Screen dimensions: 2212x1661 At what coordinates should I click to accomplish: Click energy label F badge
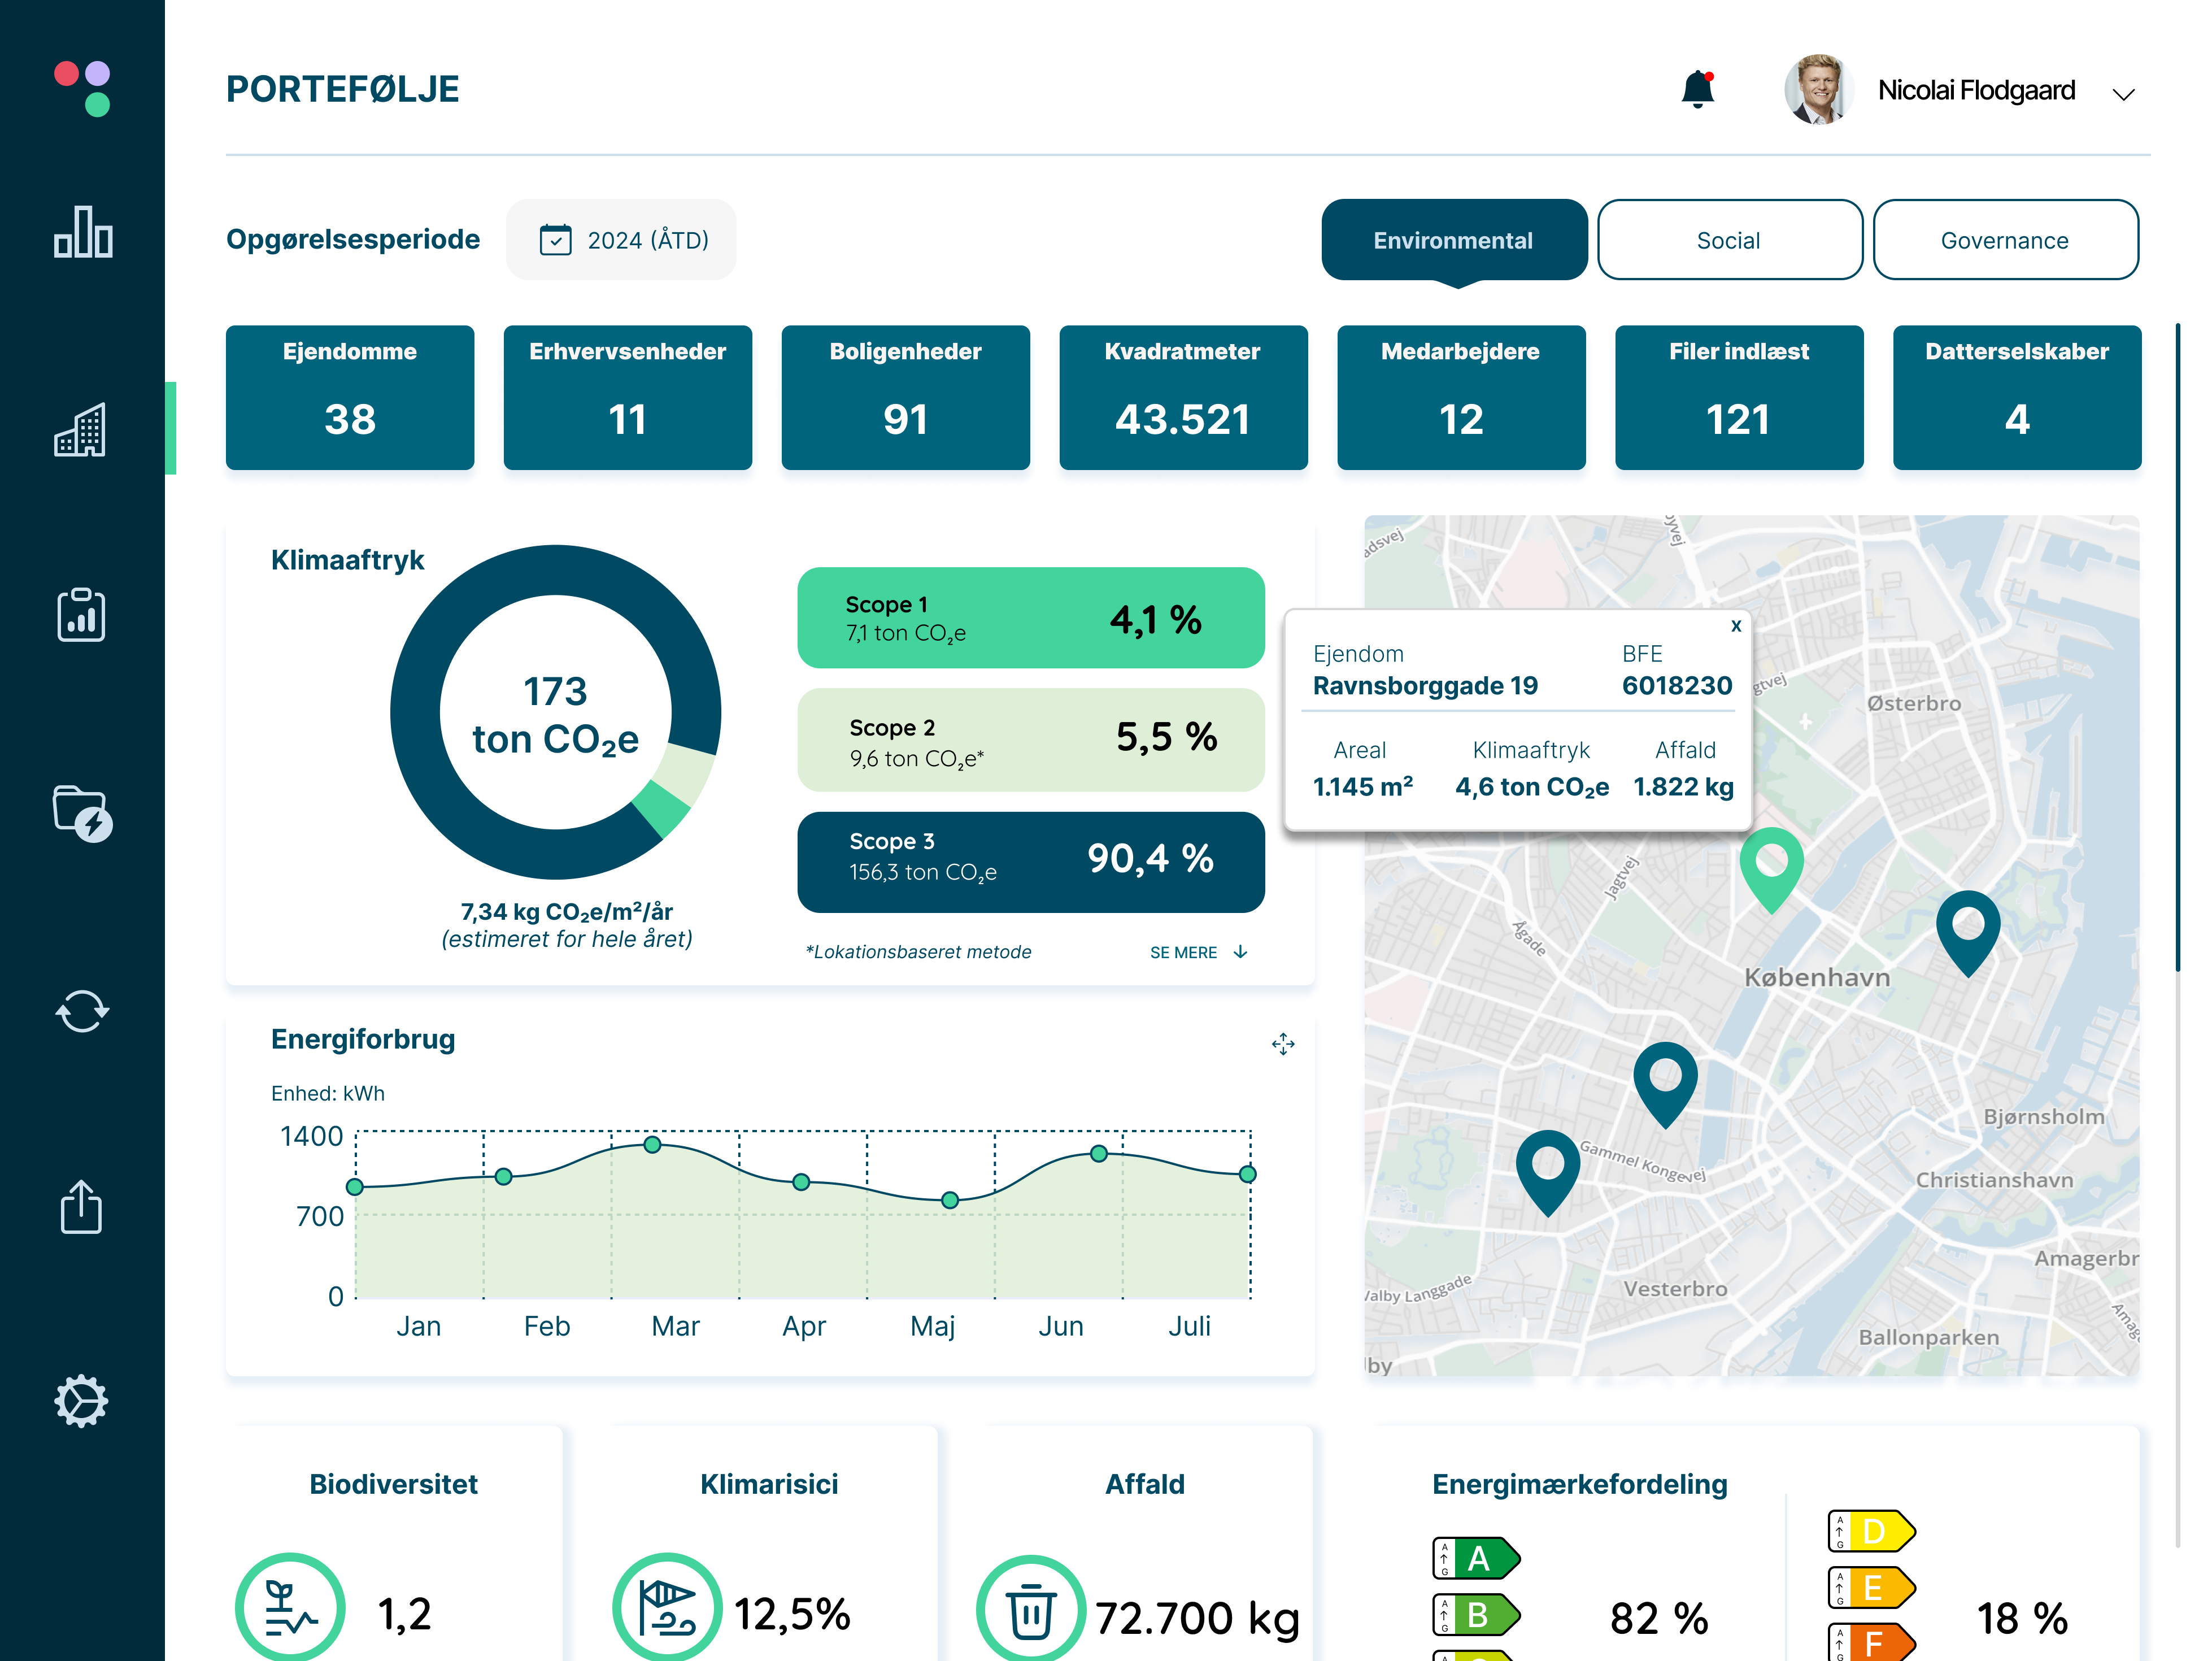point(1872,1643)
